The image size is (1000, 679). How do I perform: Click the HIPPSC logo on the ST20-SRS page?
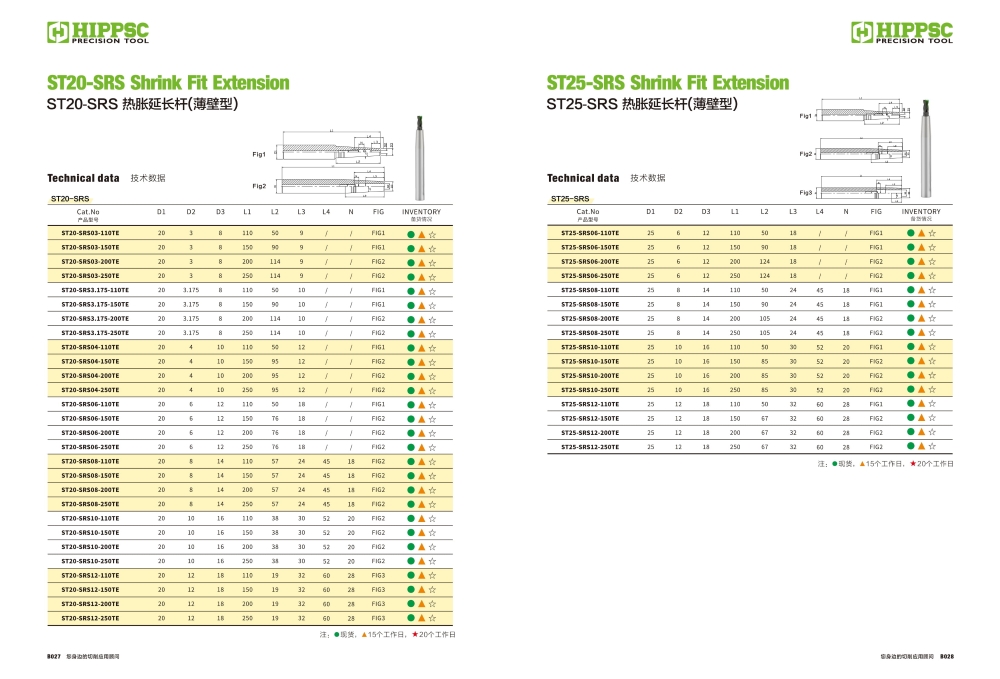(98, 33)
